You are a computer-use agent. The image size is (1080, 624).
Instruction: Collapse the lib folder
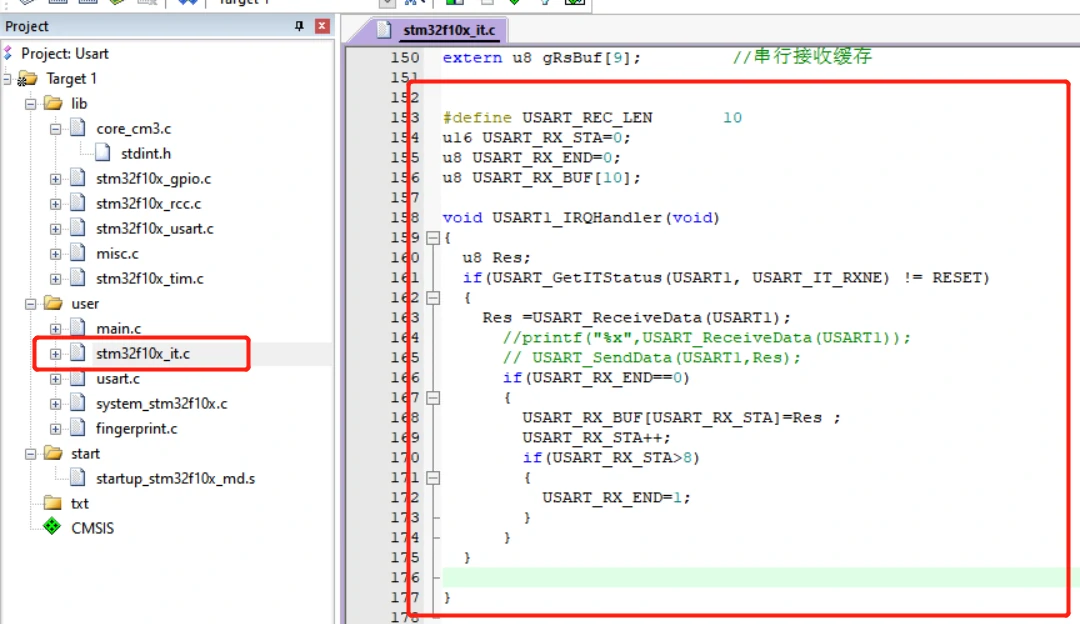30,104
